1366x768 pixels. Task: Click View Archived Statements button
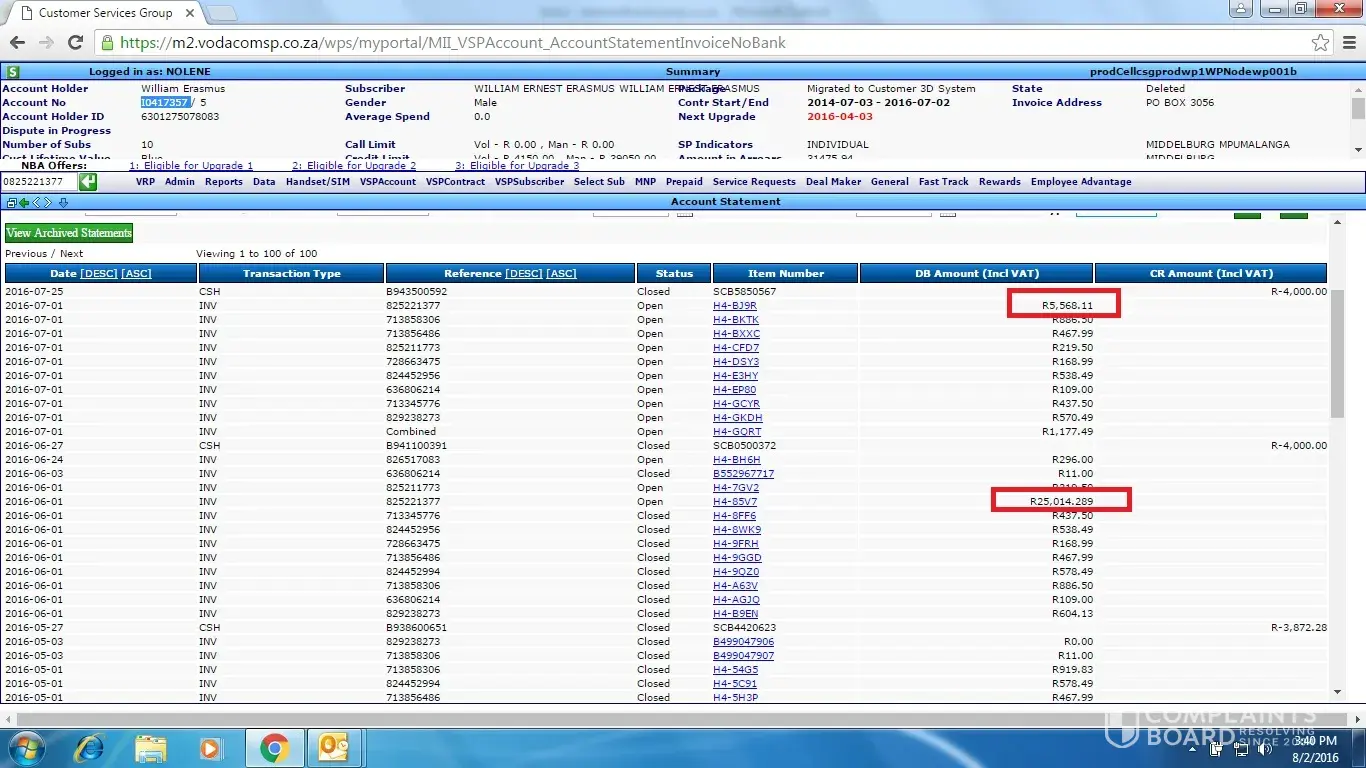point(69,233)
